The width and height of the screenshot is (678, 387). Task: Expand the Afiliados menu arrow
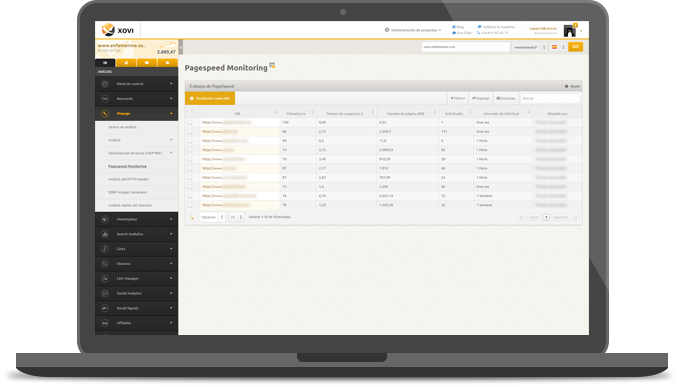tap(171, 323)
